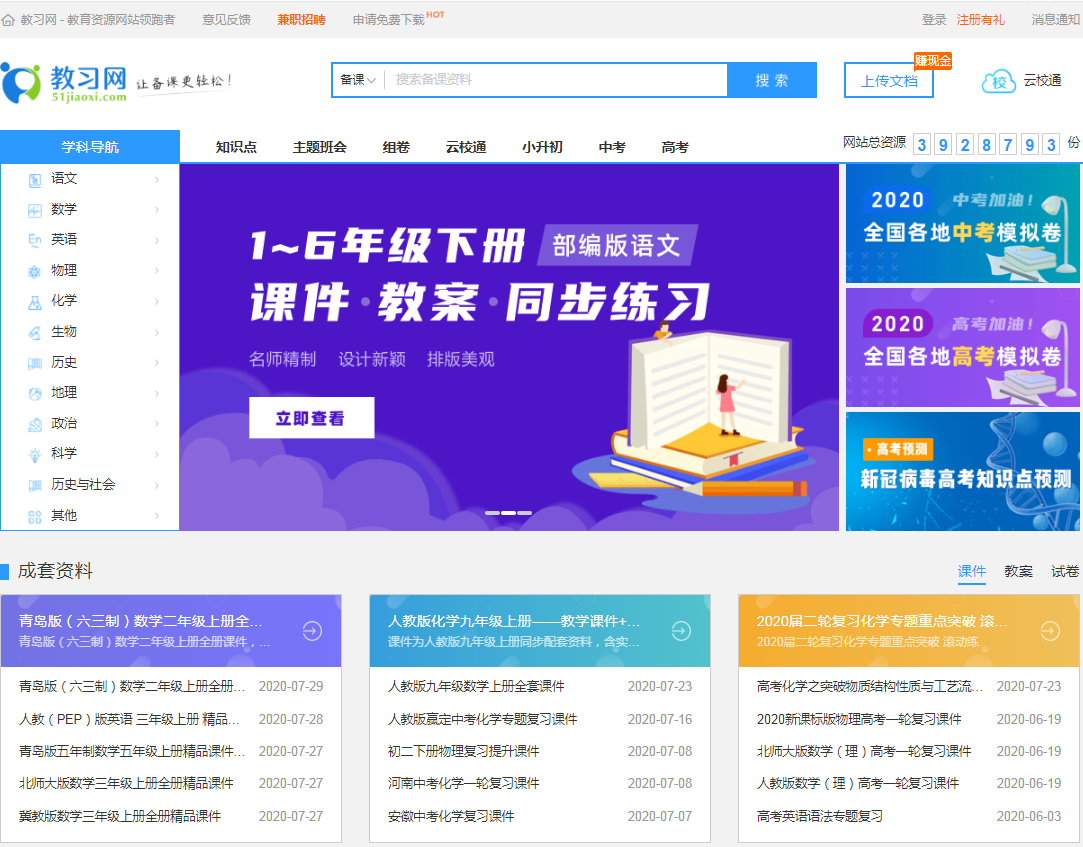This screenshot has height=847, width=1083.
Task: Open the 物理 subject icon in sidebar
Action: [x=35, y=272]
